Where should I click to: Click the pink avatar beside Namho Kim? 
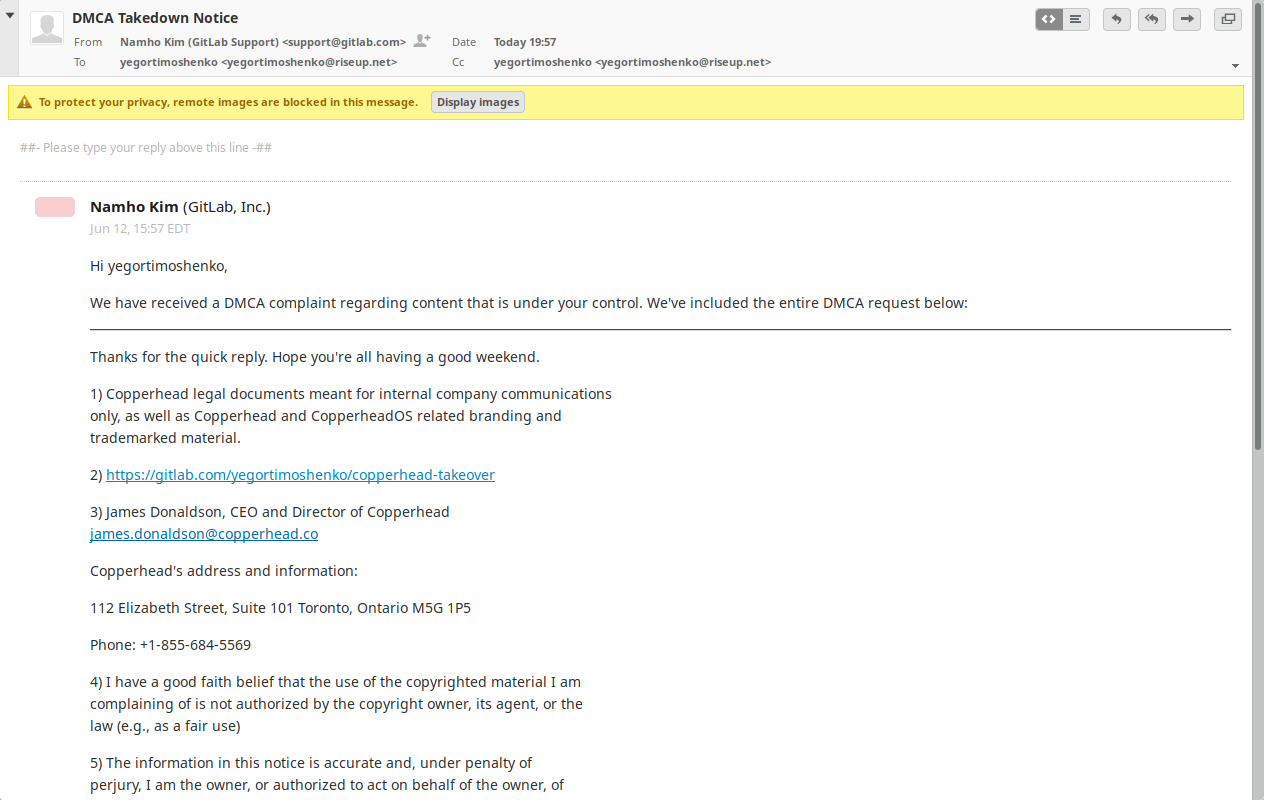coord(55,207)
